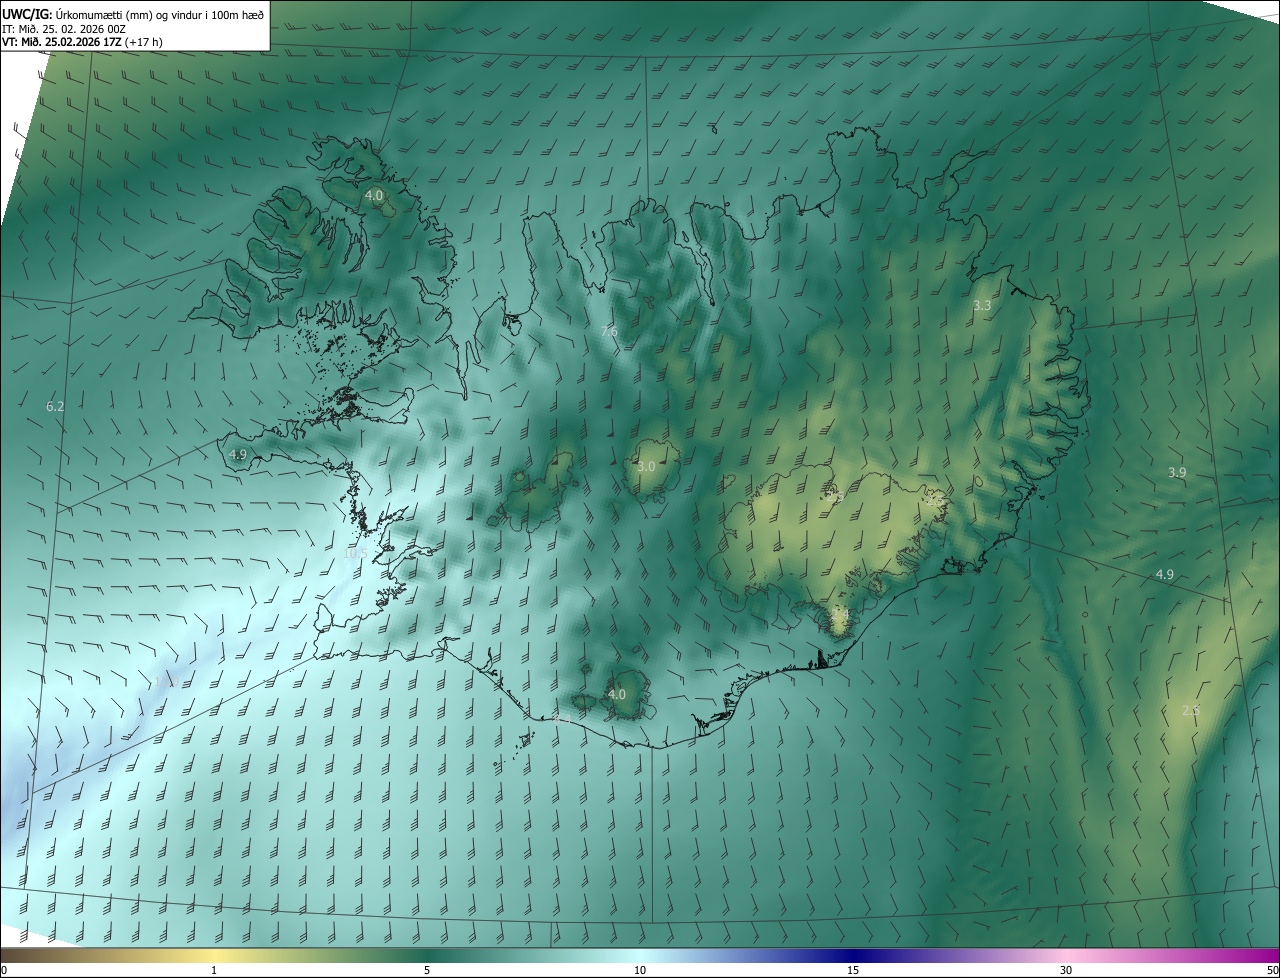The image size is (1280, 978).
Task: Click the 10.5 value label near Reykjavík
Action: click(x=356, y=553)
